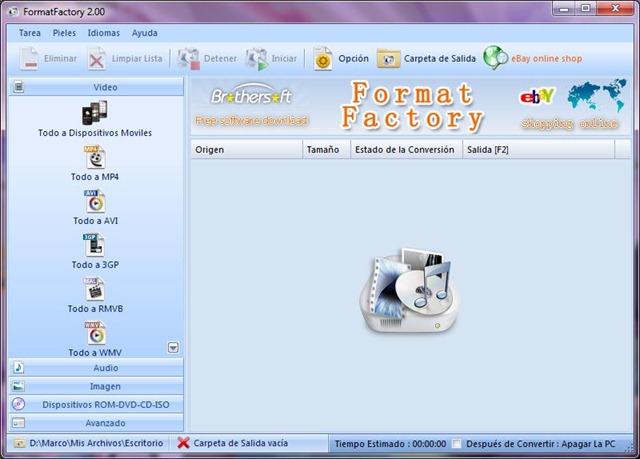Open the Pieles menu

[x=64, y=33]
